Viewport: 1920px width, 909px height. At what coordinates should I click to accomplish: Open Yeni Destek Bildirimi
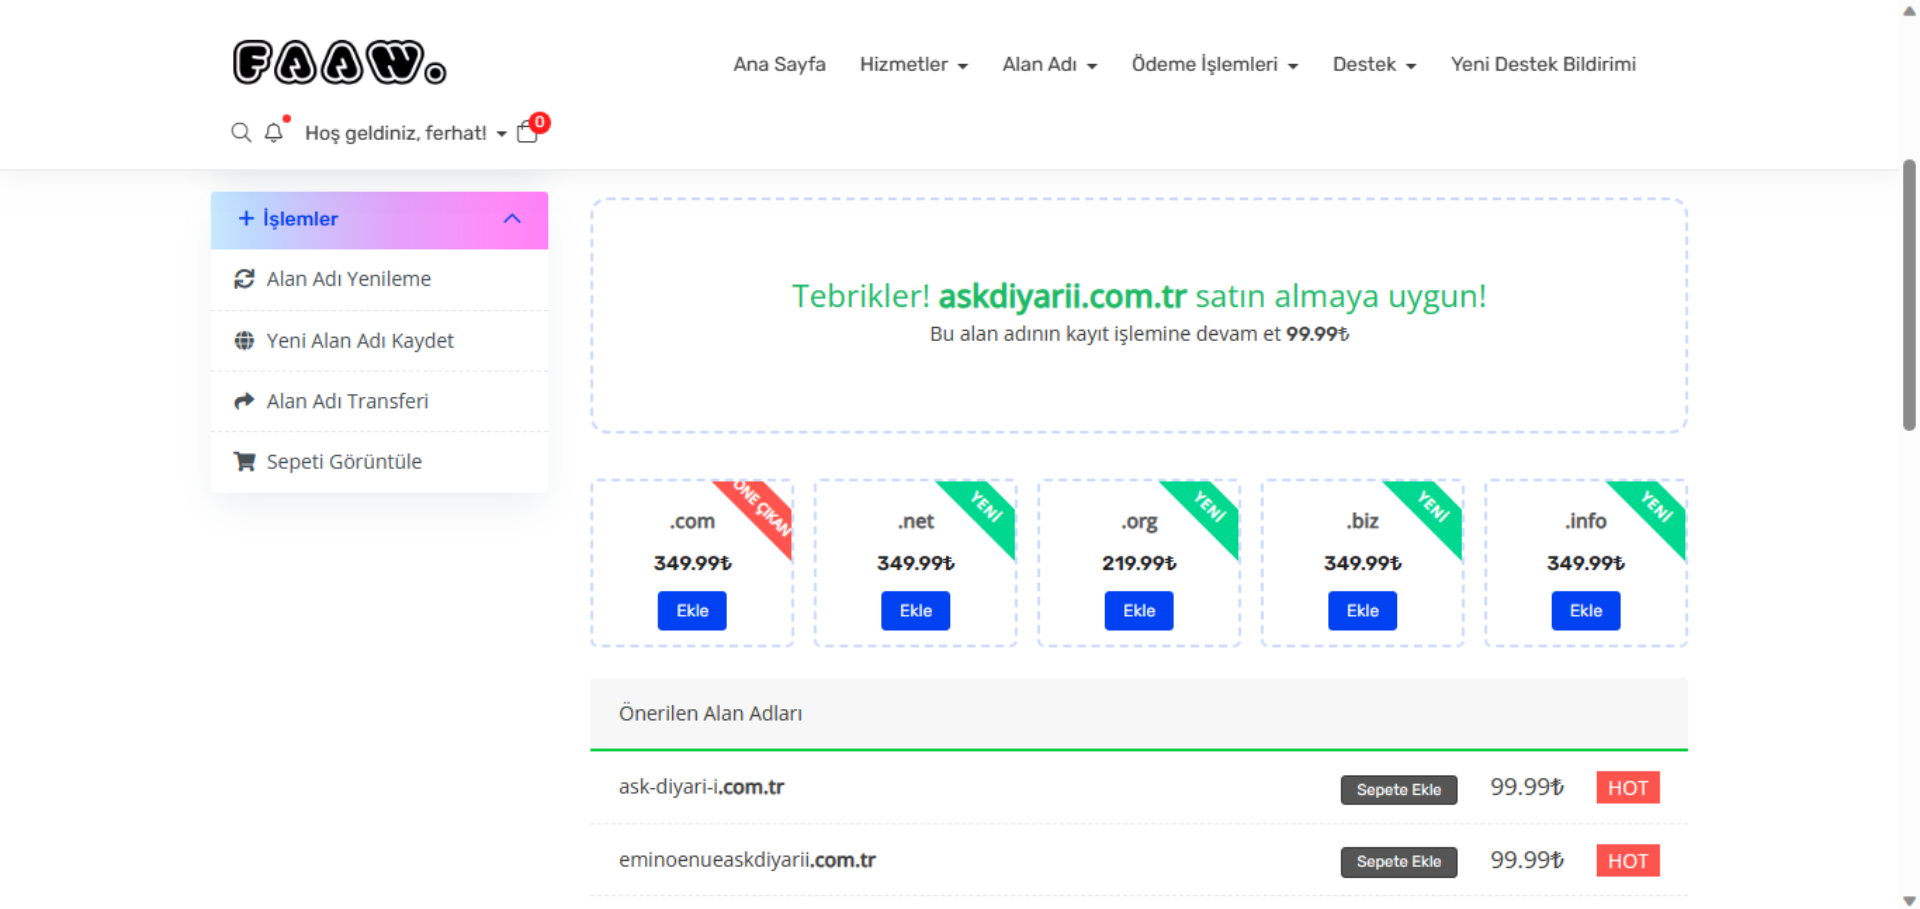tap(1543, 64)
